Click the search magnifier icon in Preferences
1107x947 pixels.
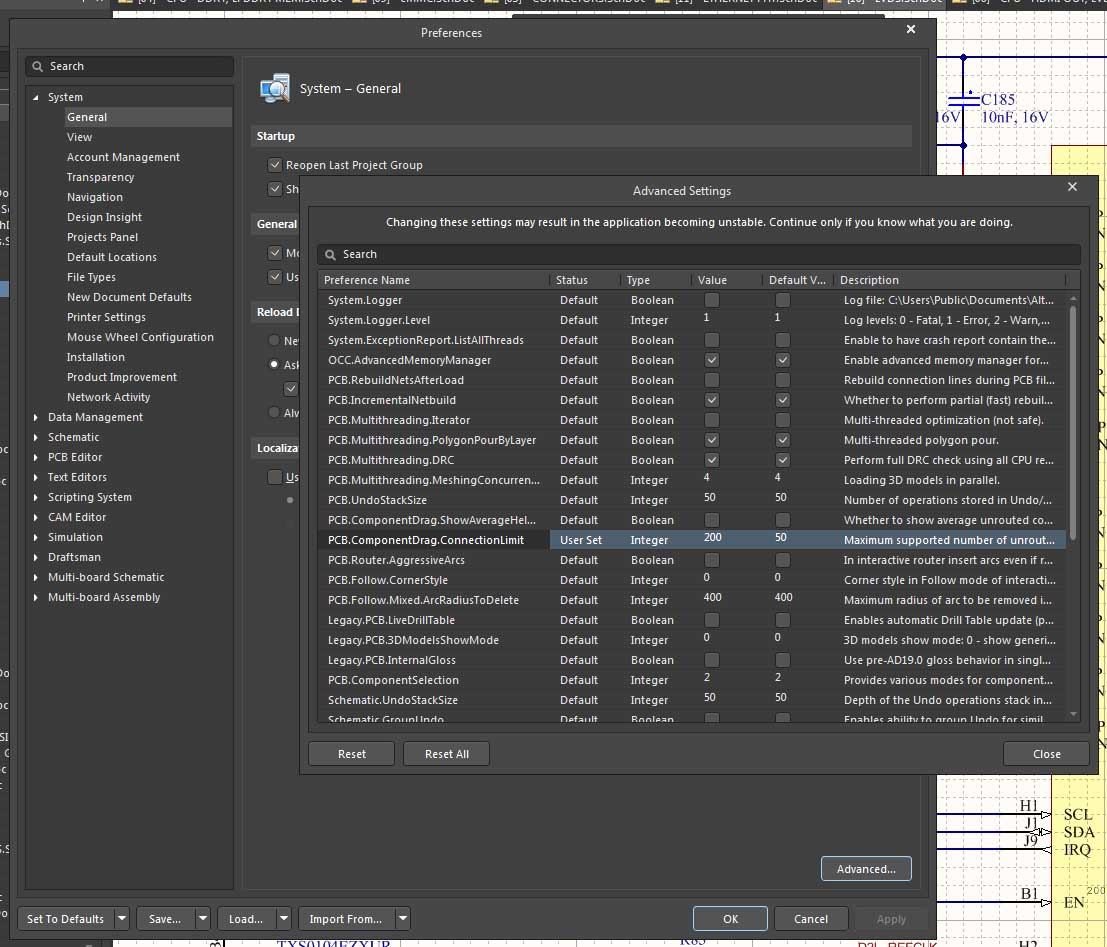[x=38, y=66]
